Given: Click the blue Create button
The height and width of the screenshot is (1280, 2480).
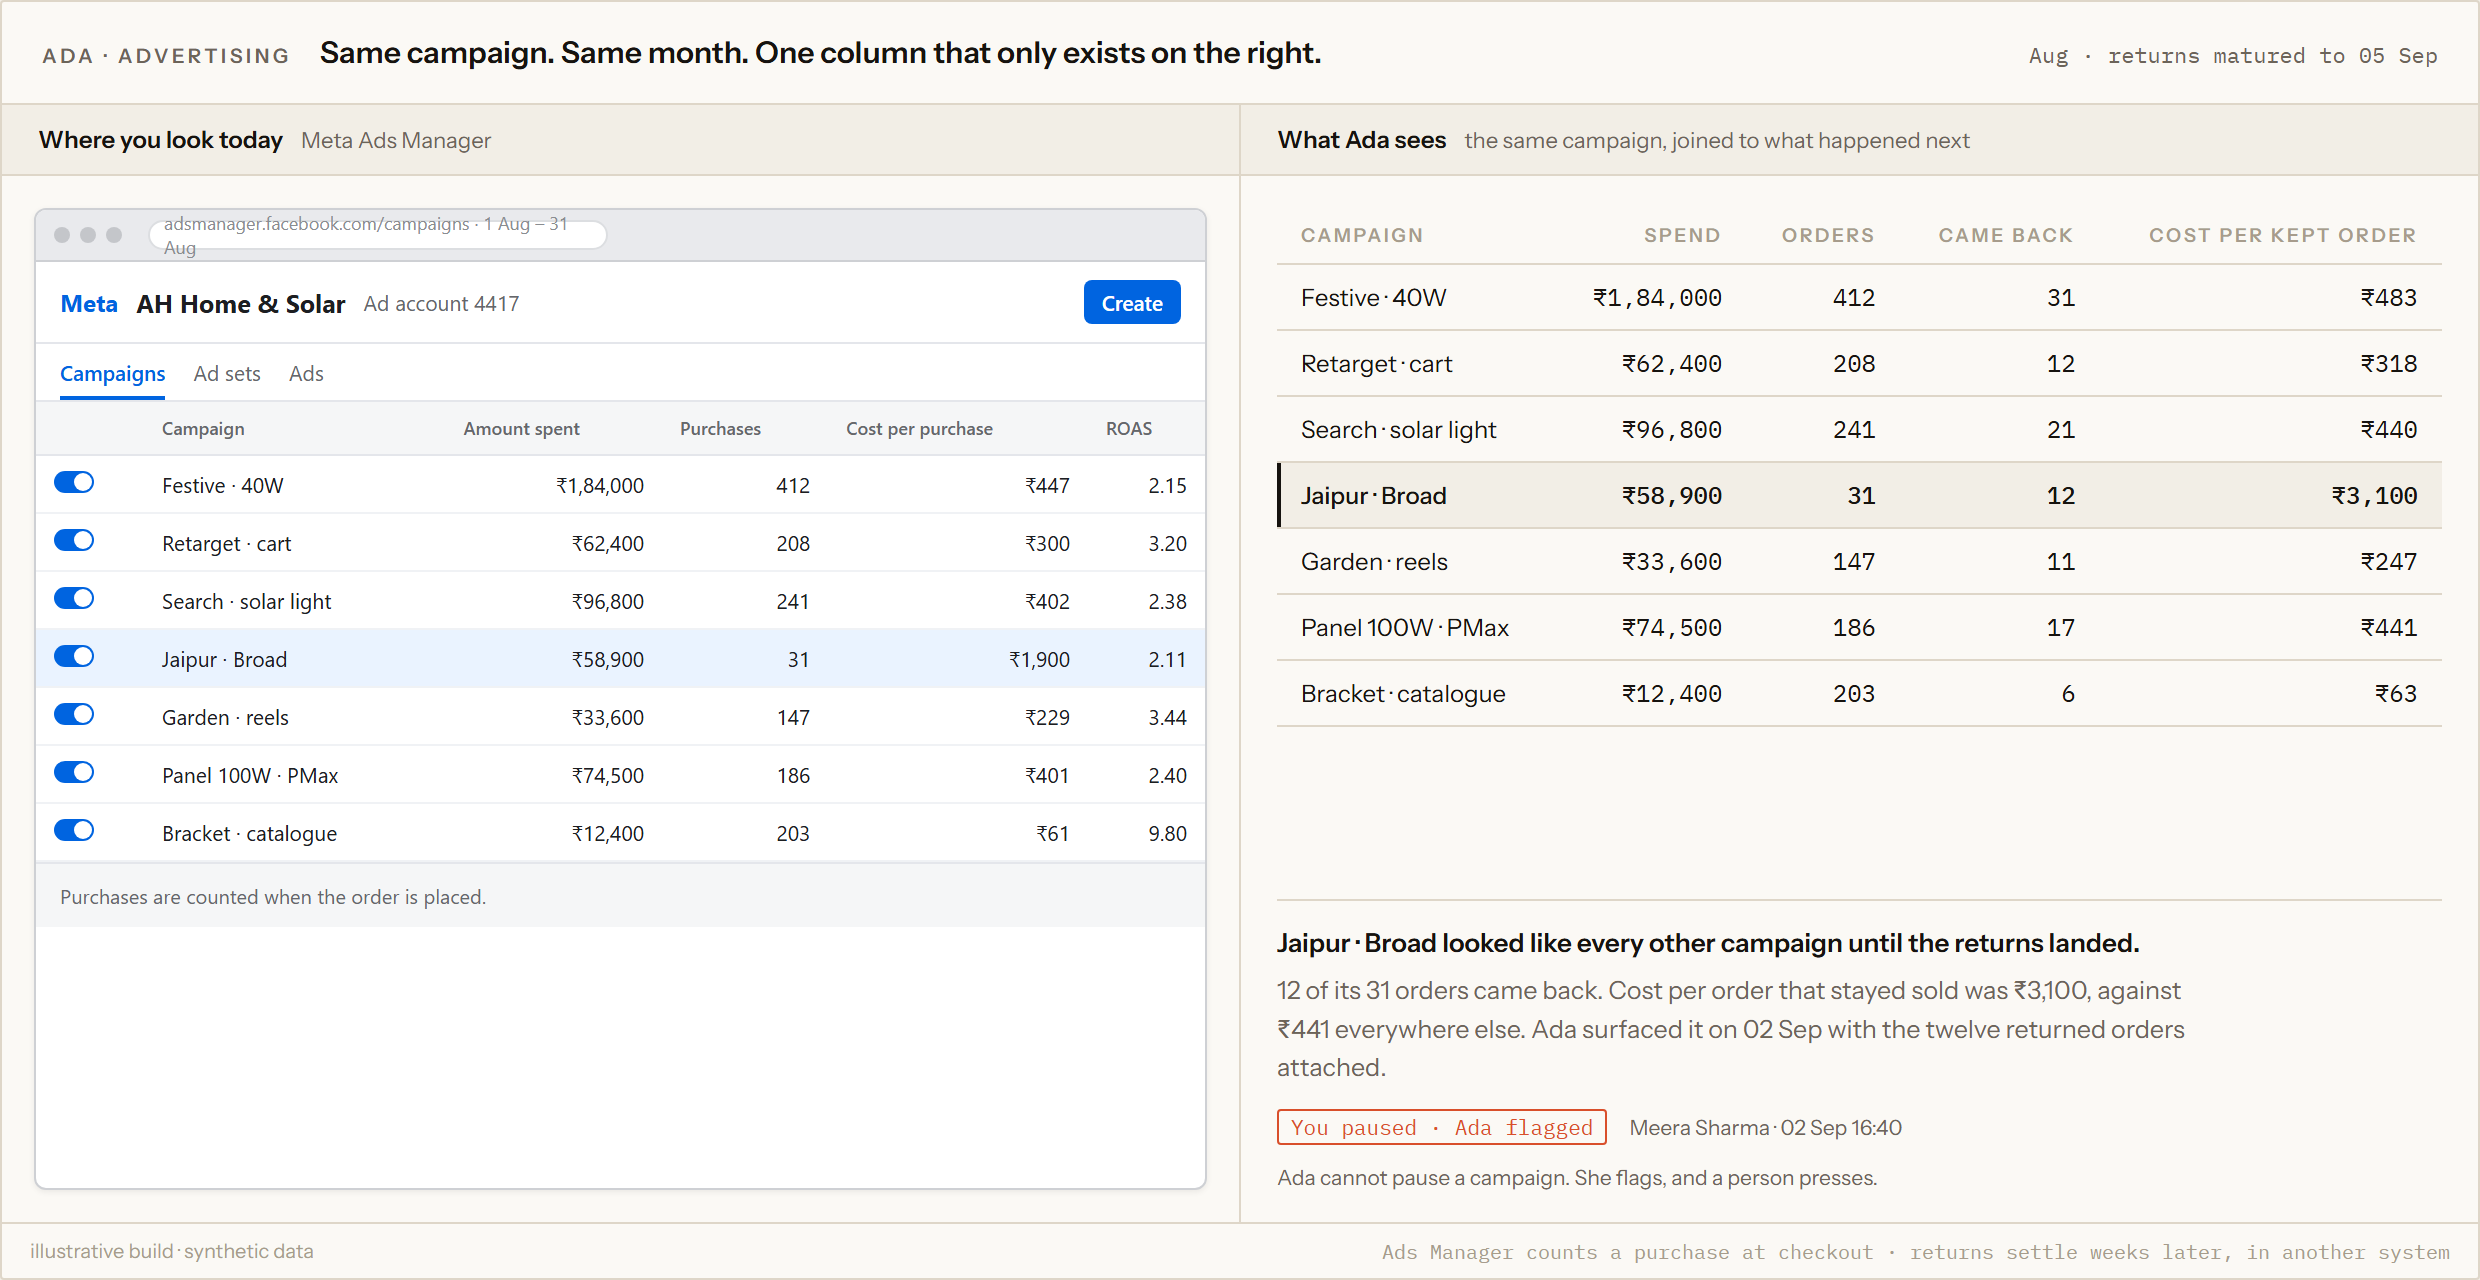Looking at the screenshot, I should (1132, 303).
